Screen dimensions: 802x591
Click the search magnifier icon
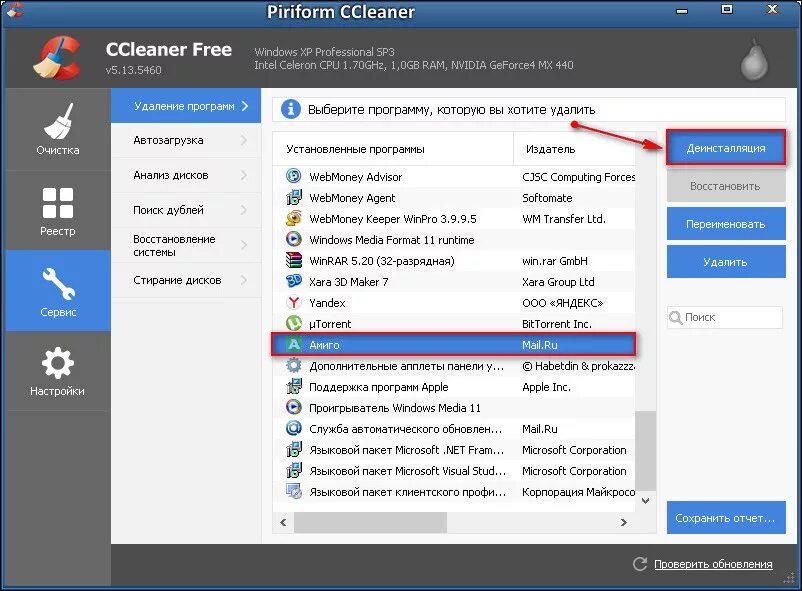[x=676, y=318]
